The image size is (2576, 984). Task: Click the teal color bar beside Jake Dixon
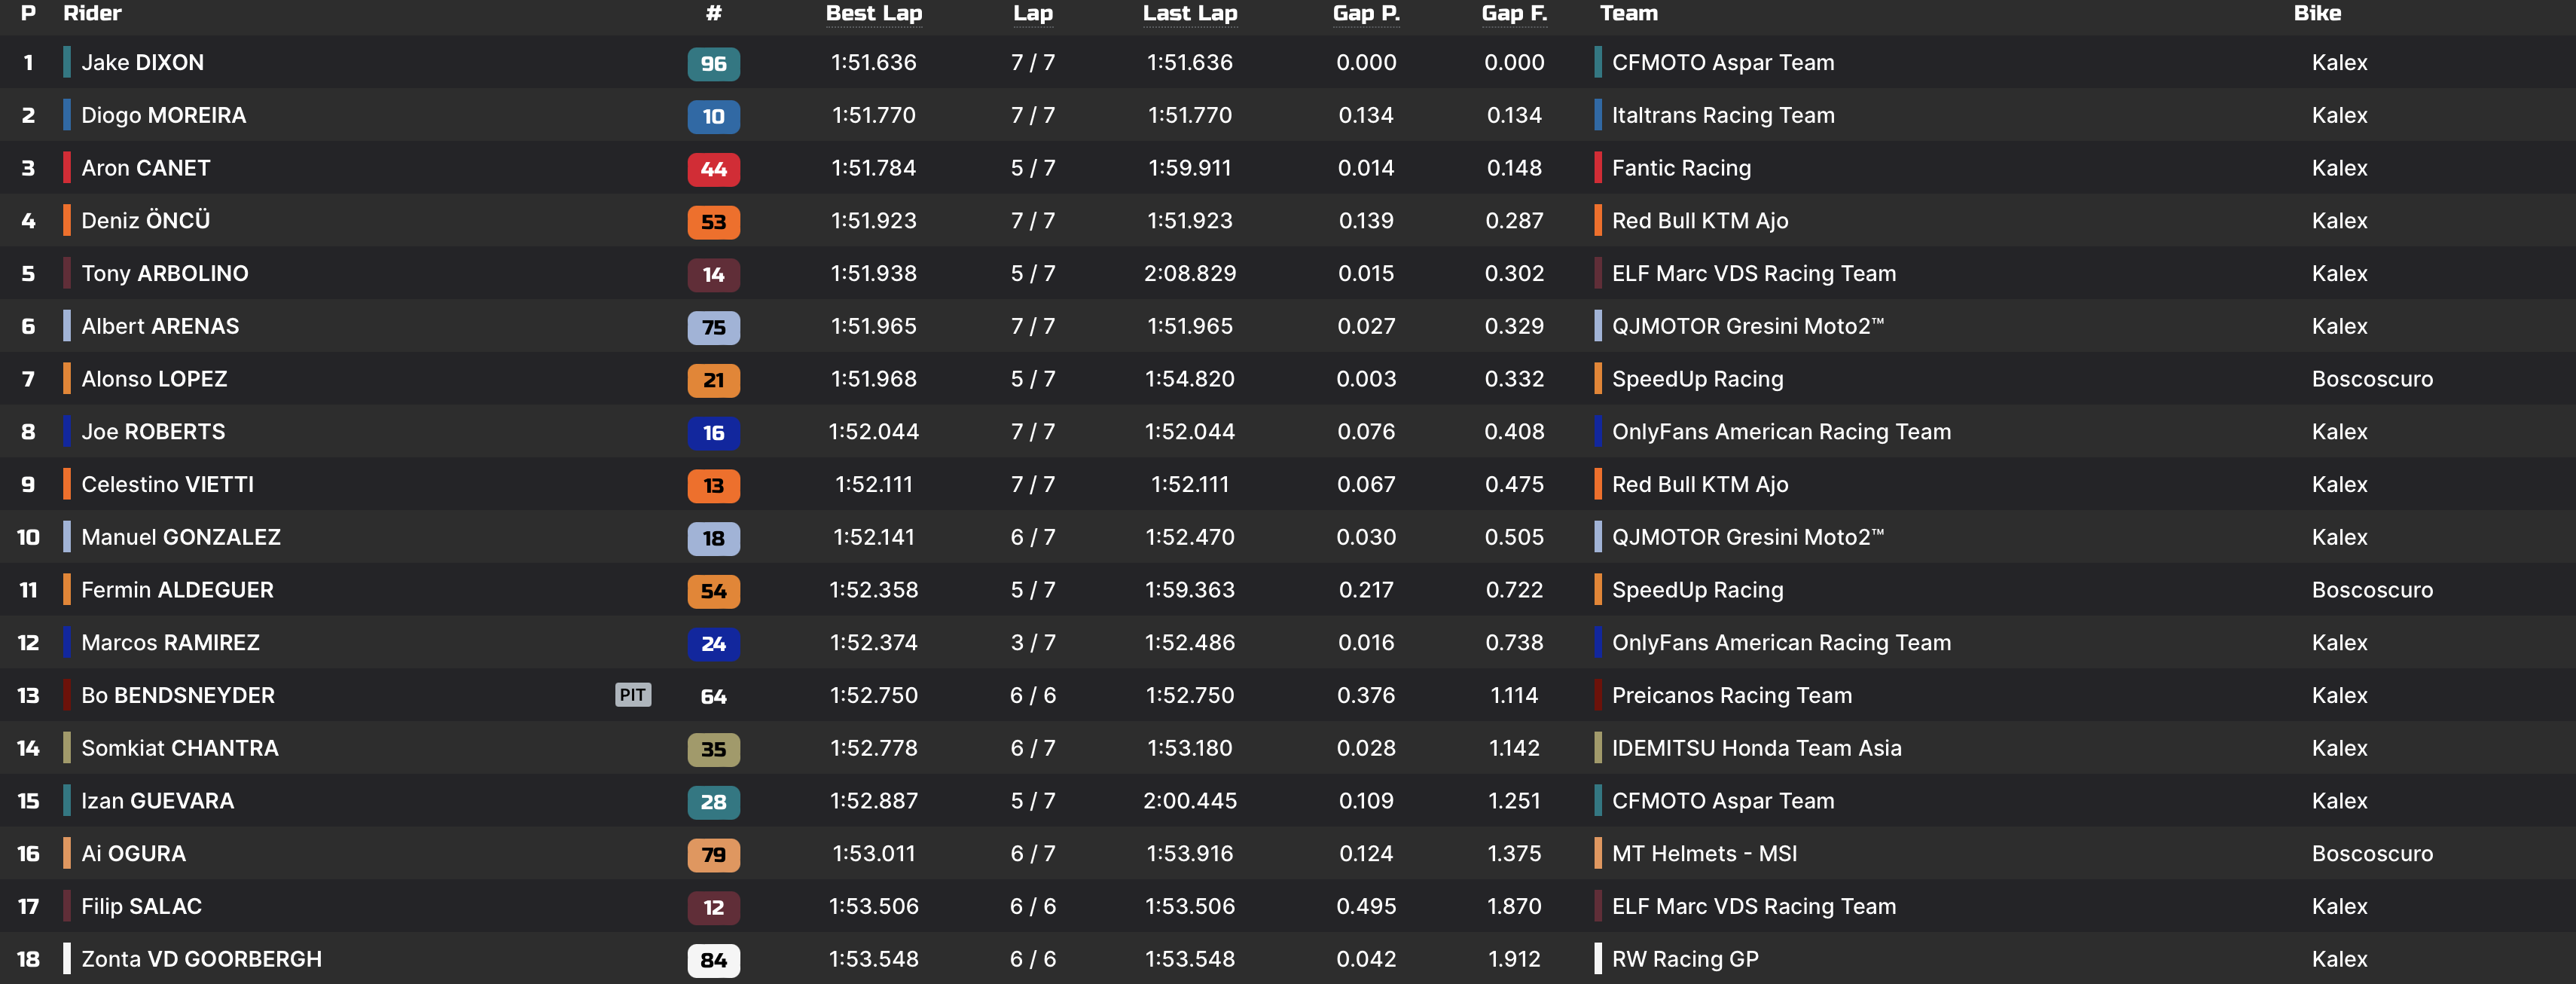67,62
